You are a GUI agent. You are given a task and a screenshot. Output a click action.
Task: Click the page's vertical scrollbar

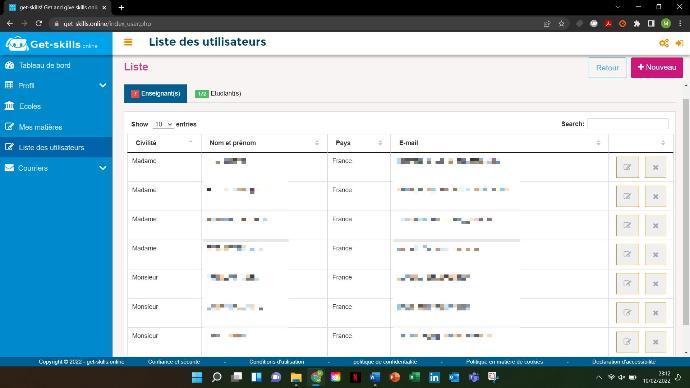pos(686,211)
